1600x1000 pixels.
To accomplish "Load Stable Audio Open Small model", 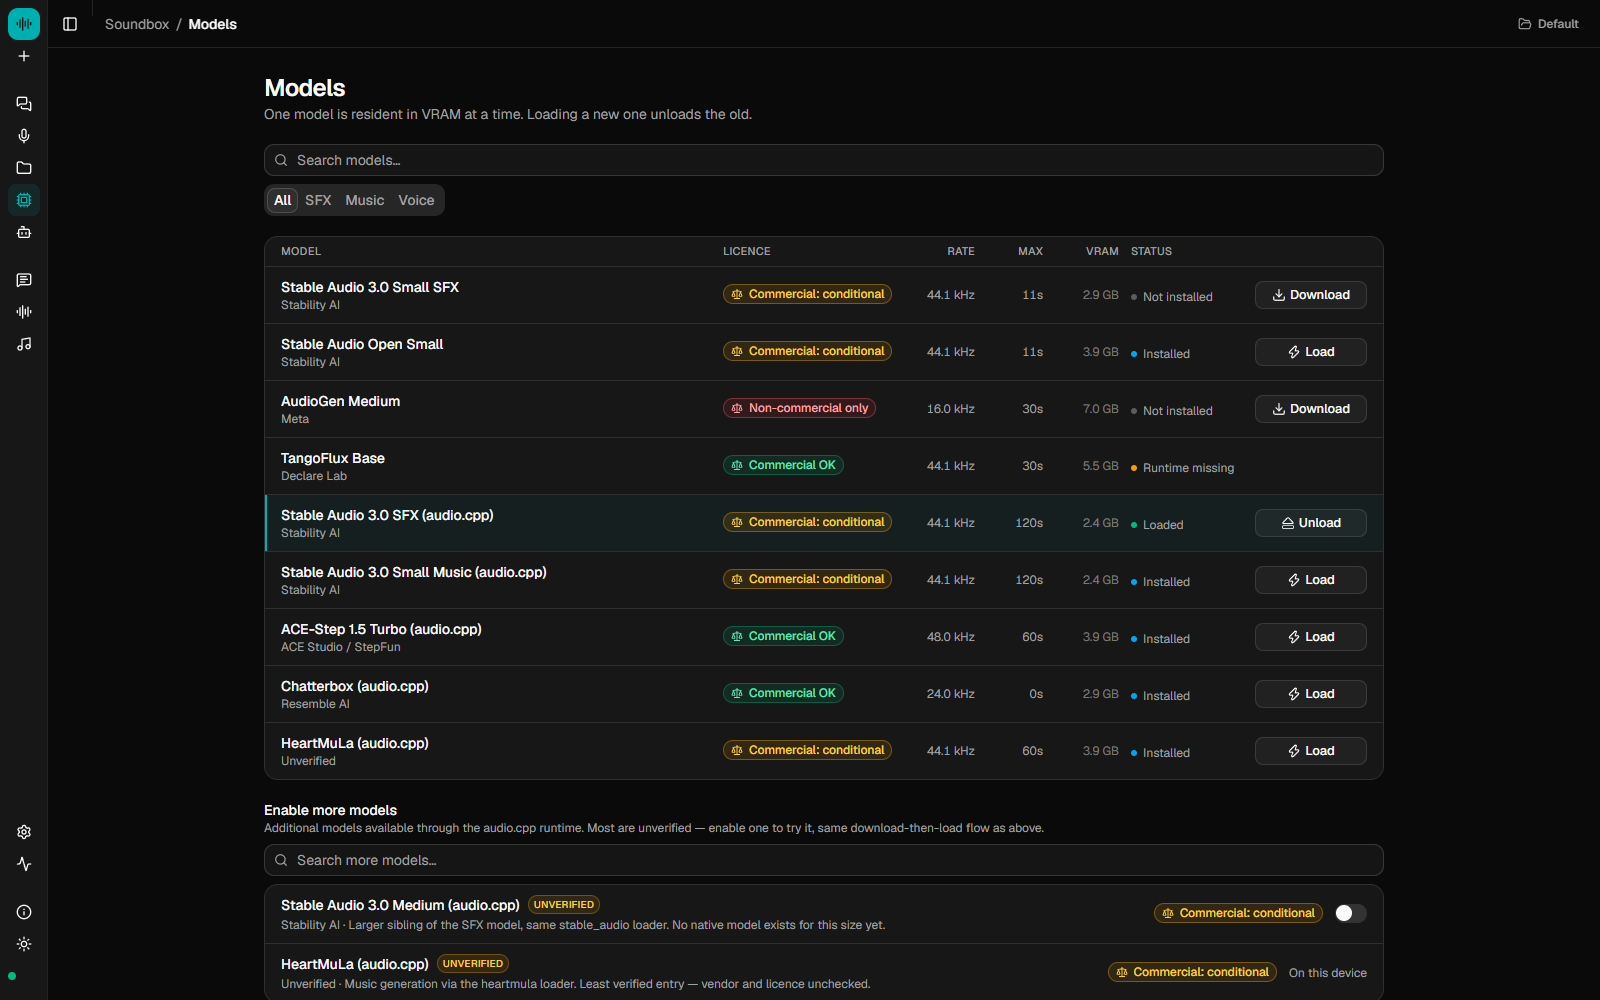I will 1310,352.
